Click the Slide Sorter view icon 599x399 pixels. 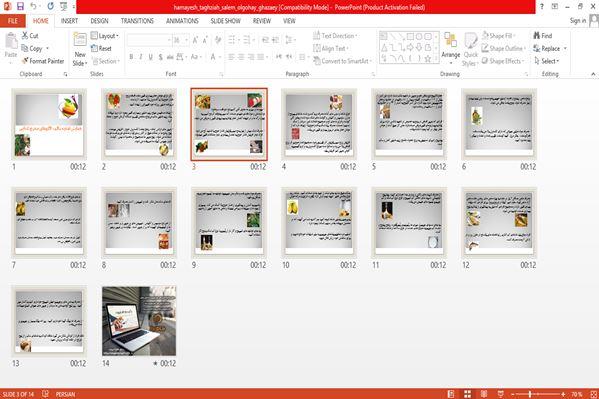[x=467, y=394]
